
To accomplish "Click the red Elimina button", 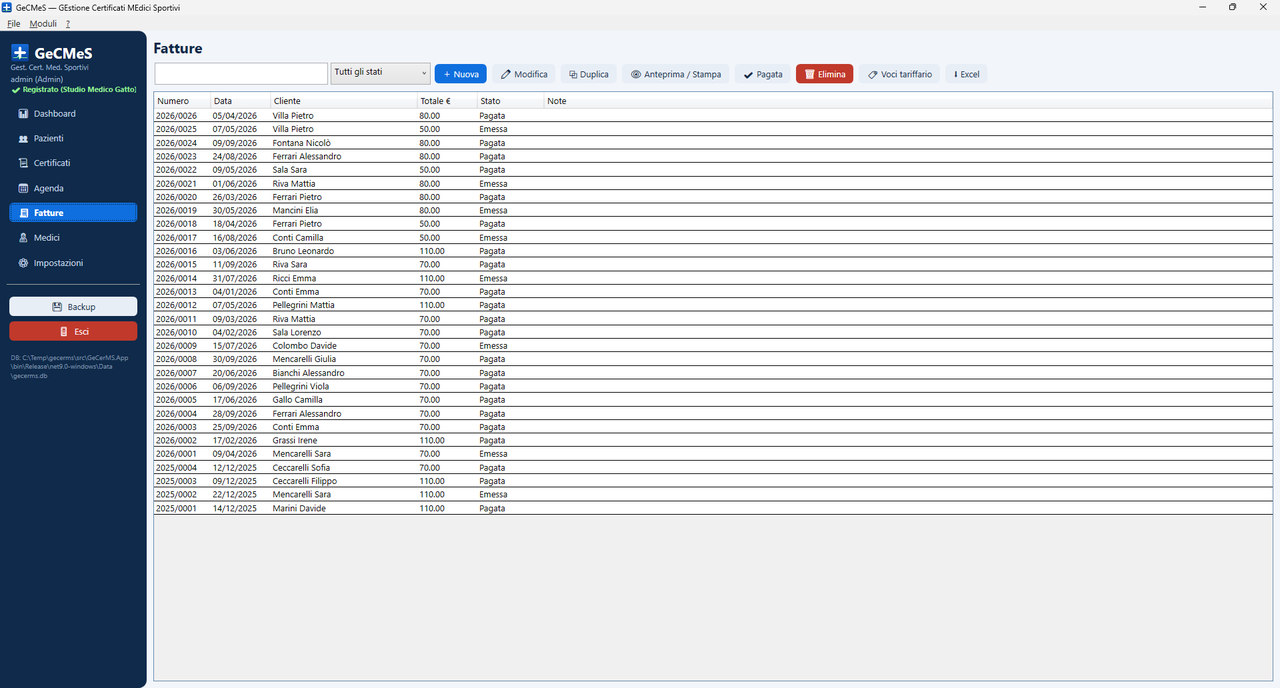I will coord(824,74).
